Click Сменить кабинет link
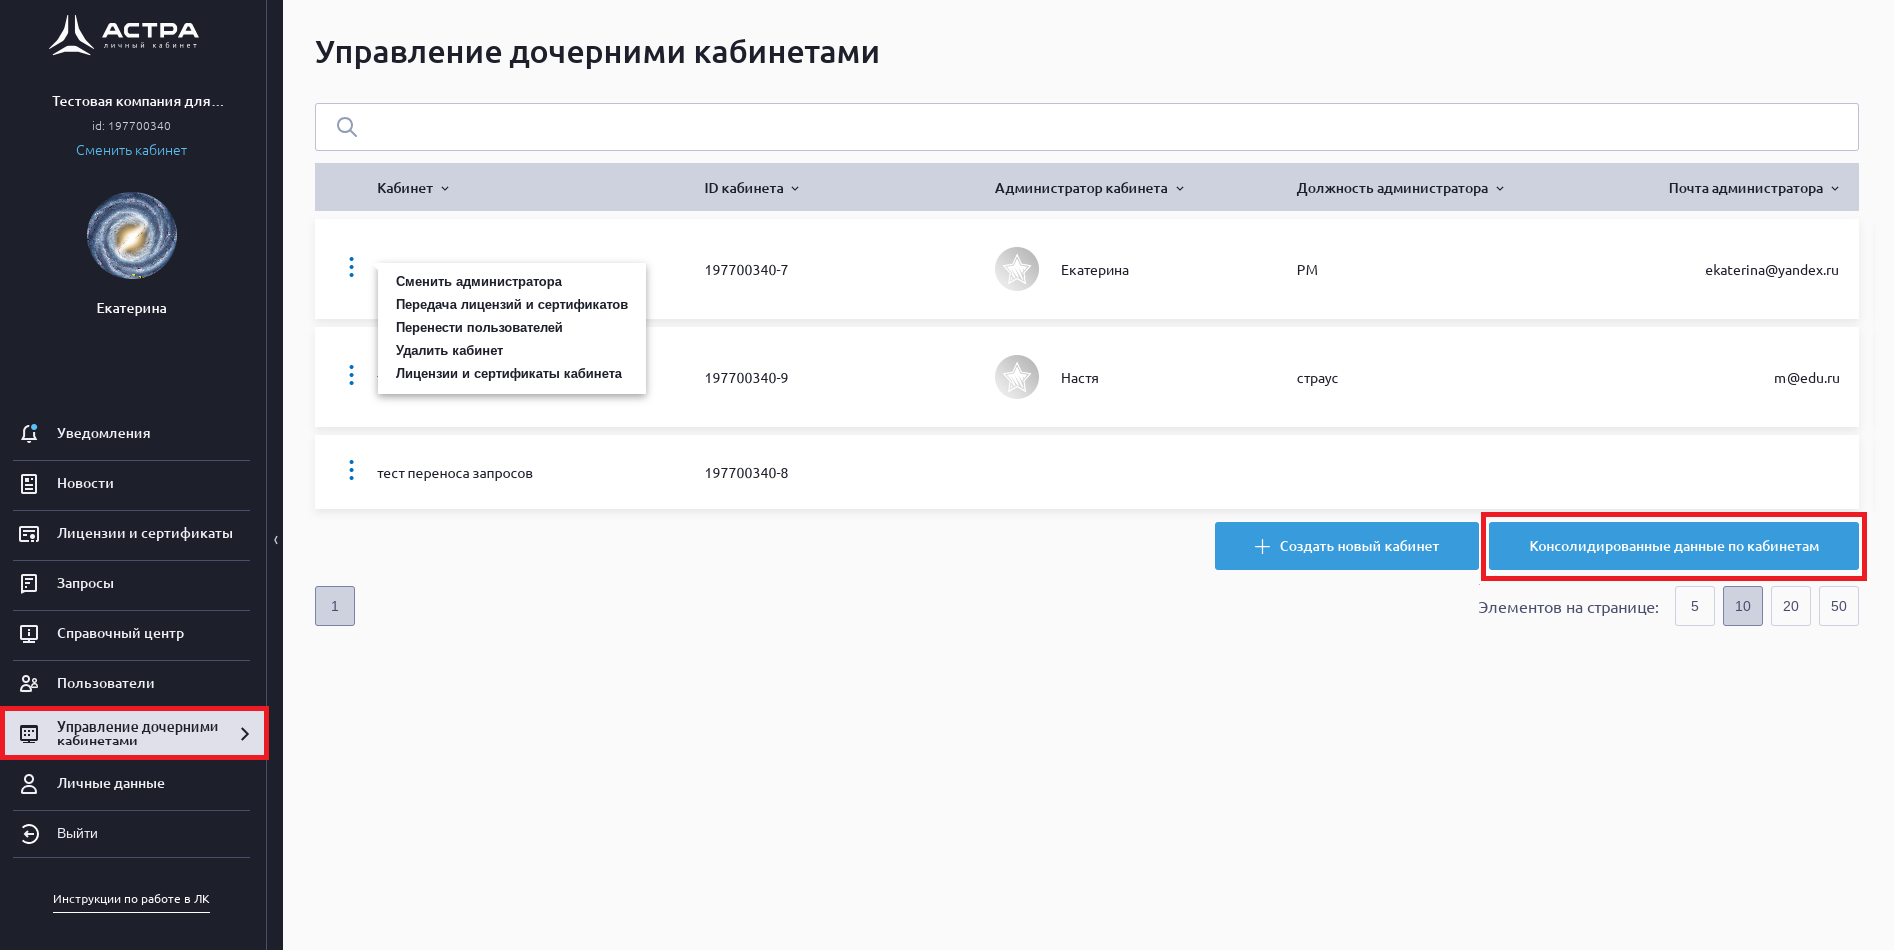 coord(131,150)
